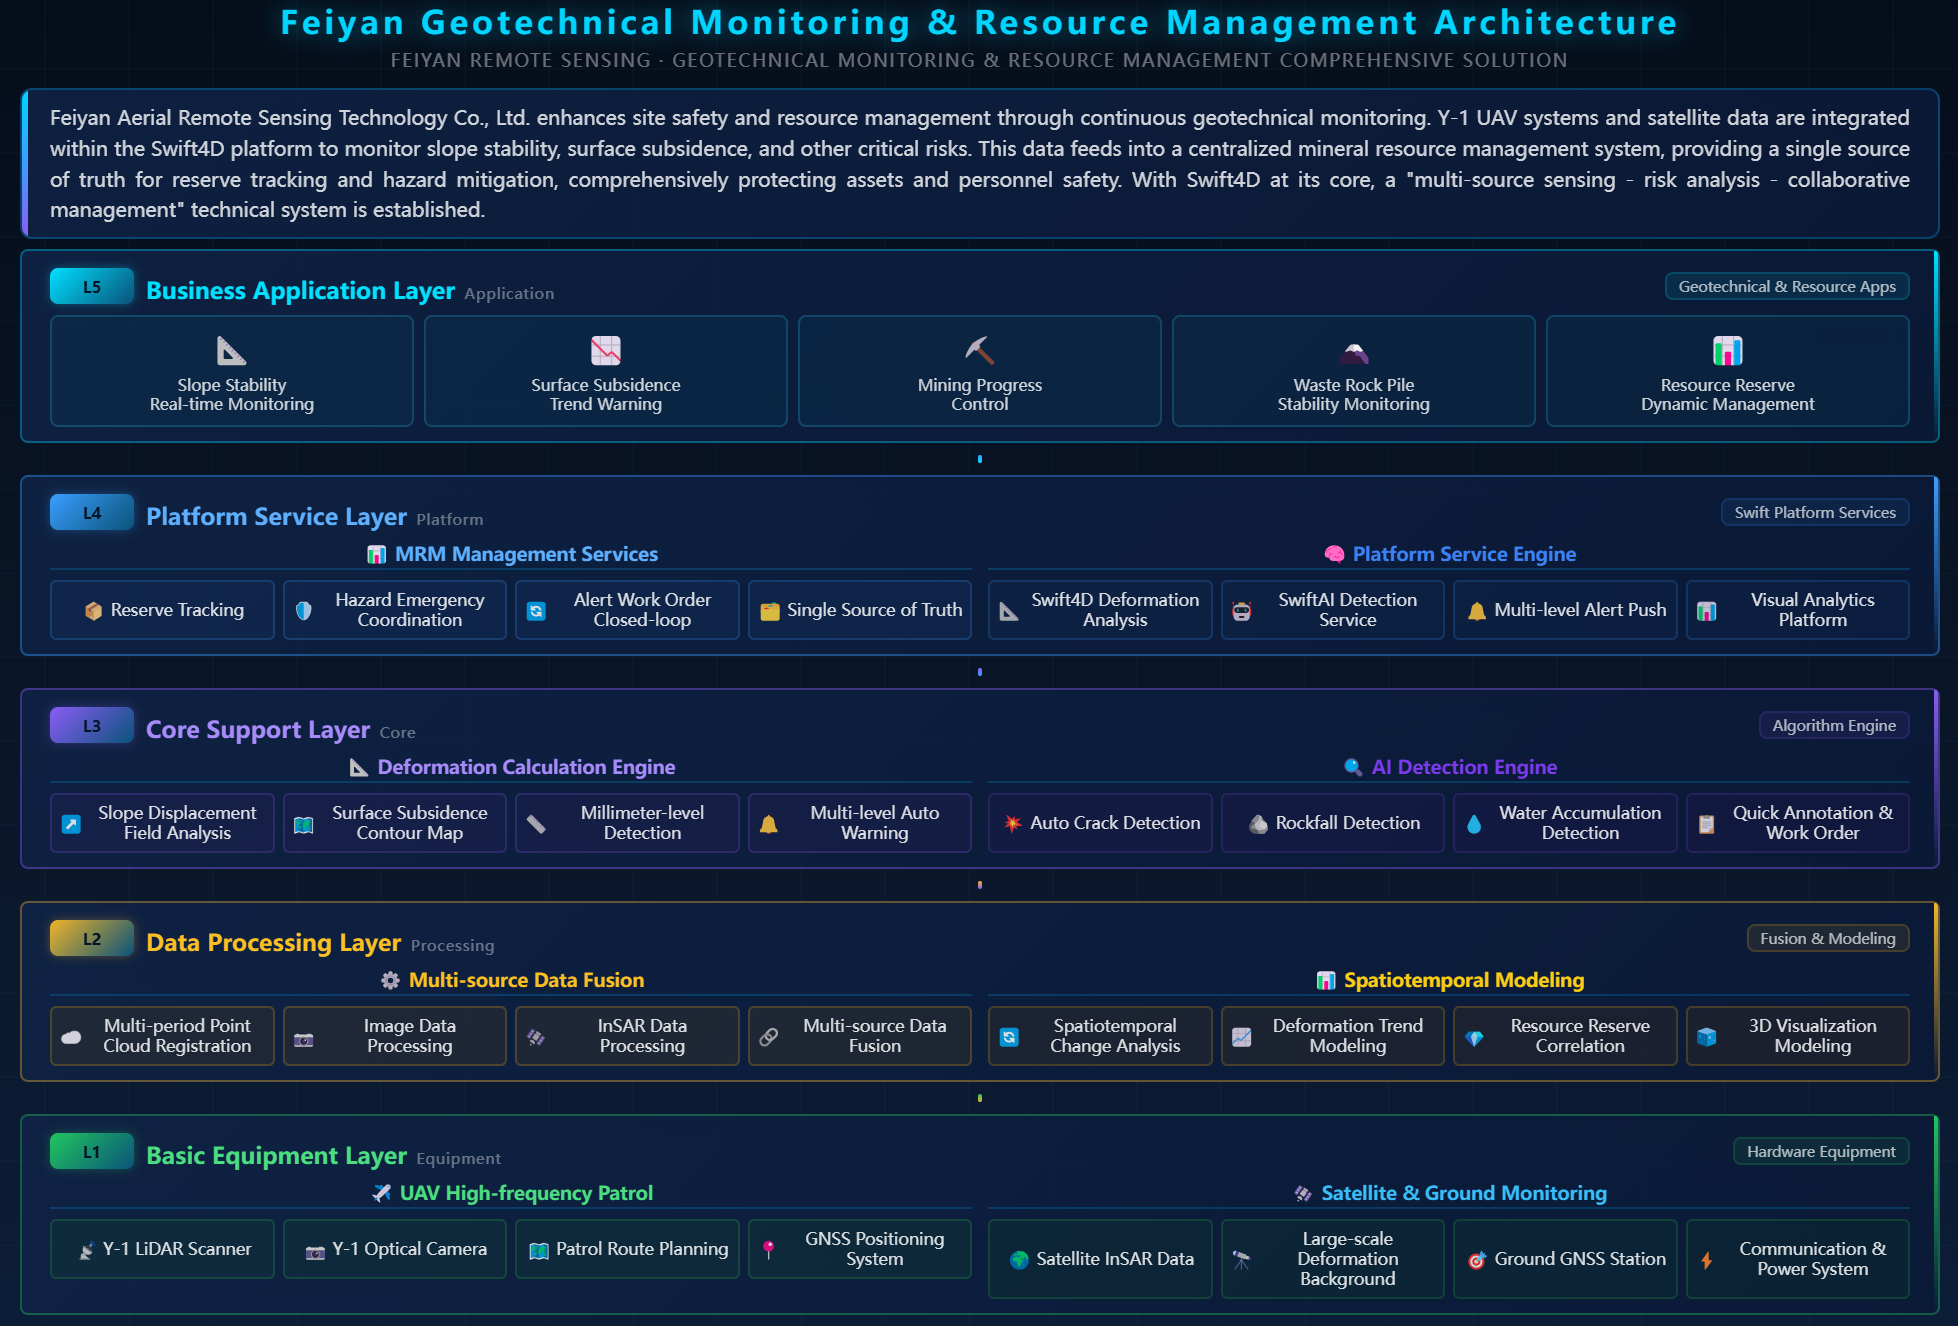This screenshot has height=1326, width=1958.
Task: Click the L3 layer badge
Action: click(x=92, y=726)
